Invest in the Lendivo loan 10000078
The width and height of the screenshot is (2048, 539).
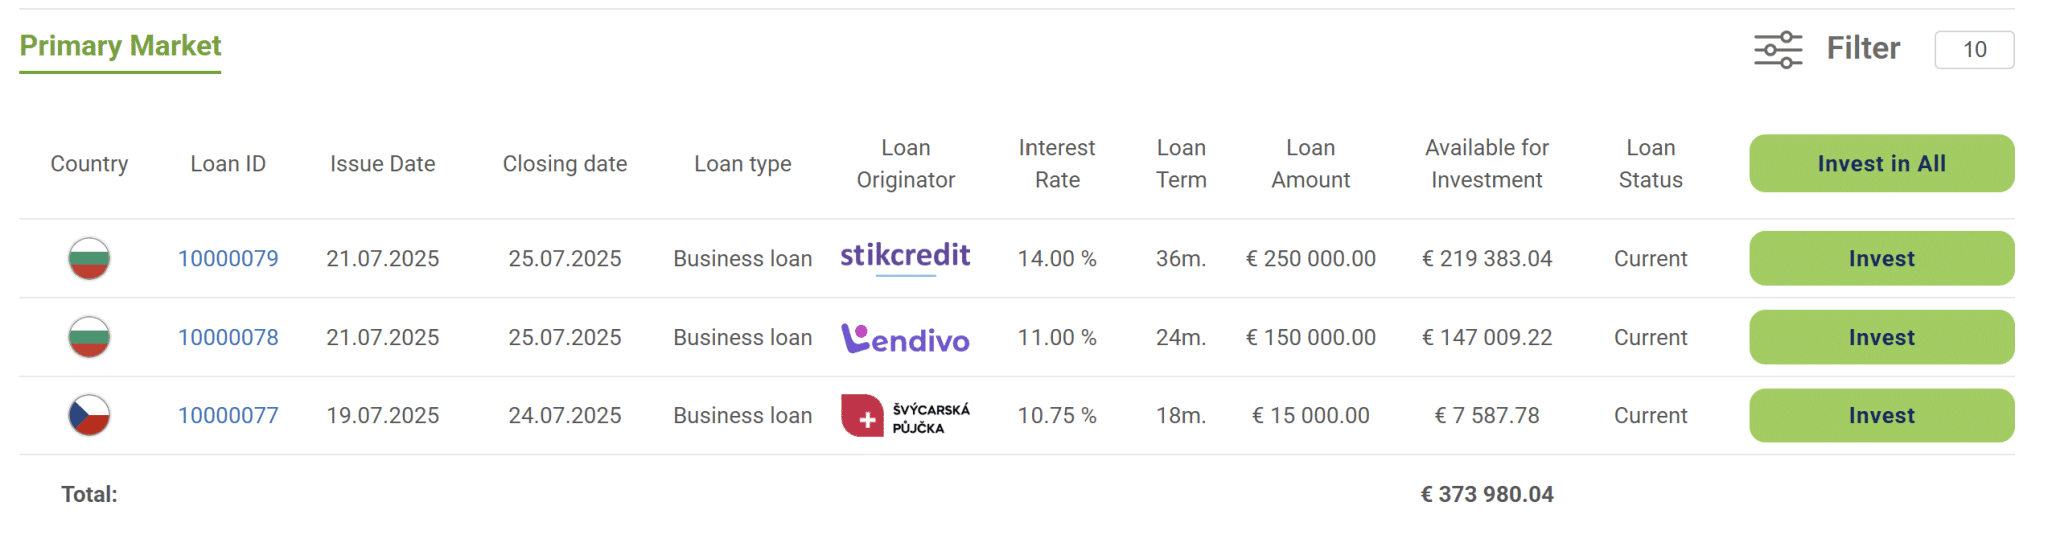click(1881, 337)
